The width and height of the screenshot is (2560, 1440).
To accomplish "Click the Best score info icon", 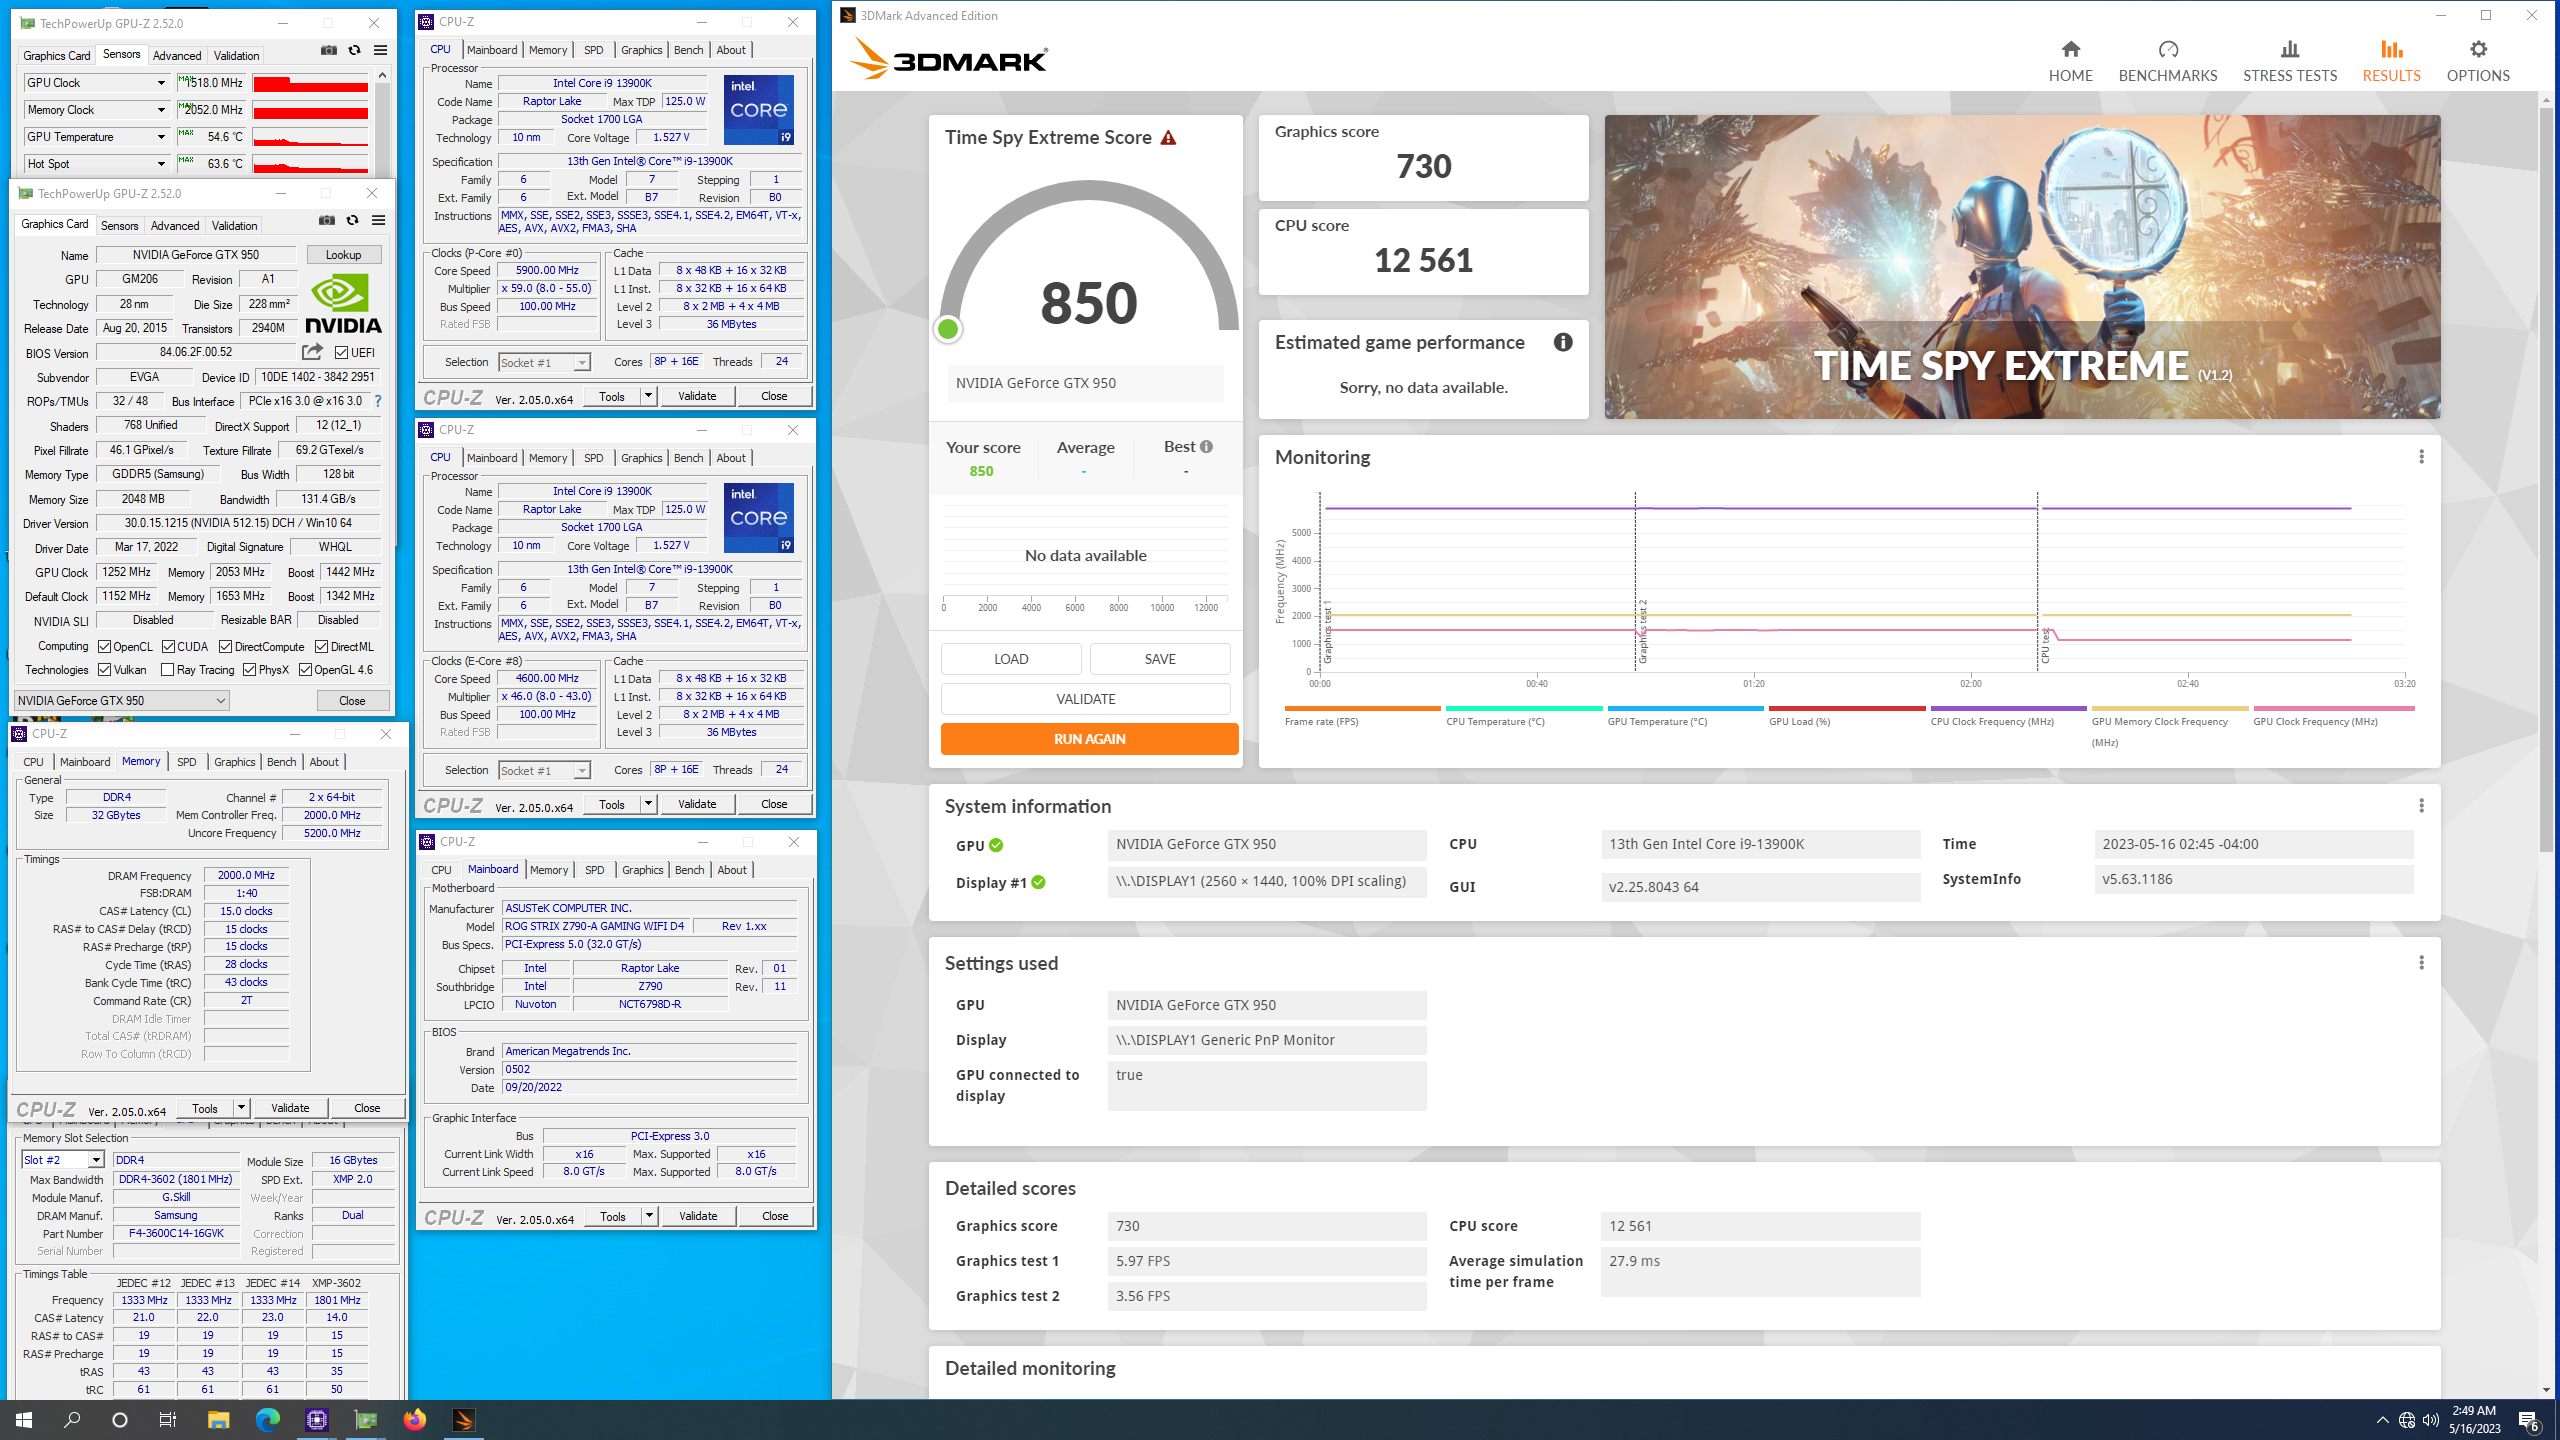I will pyautogui.click(x=1206, y=447).
